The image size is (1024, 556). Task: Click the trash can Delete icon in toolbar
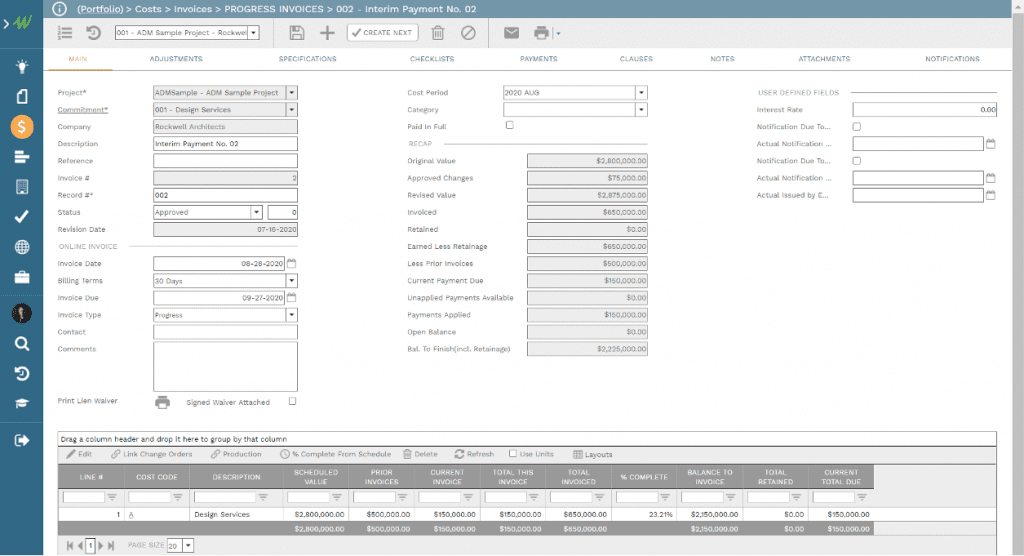[438, 33]
